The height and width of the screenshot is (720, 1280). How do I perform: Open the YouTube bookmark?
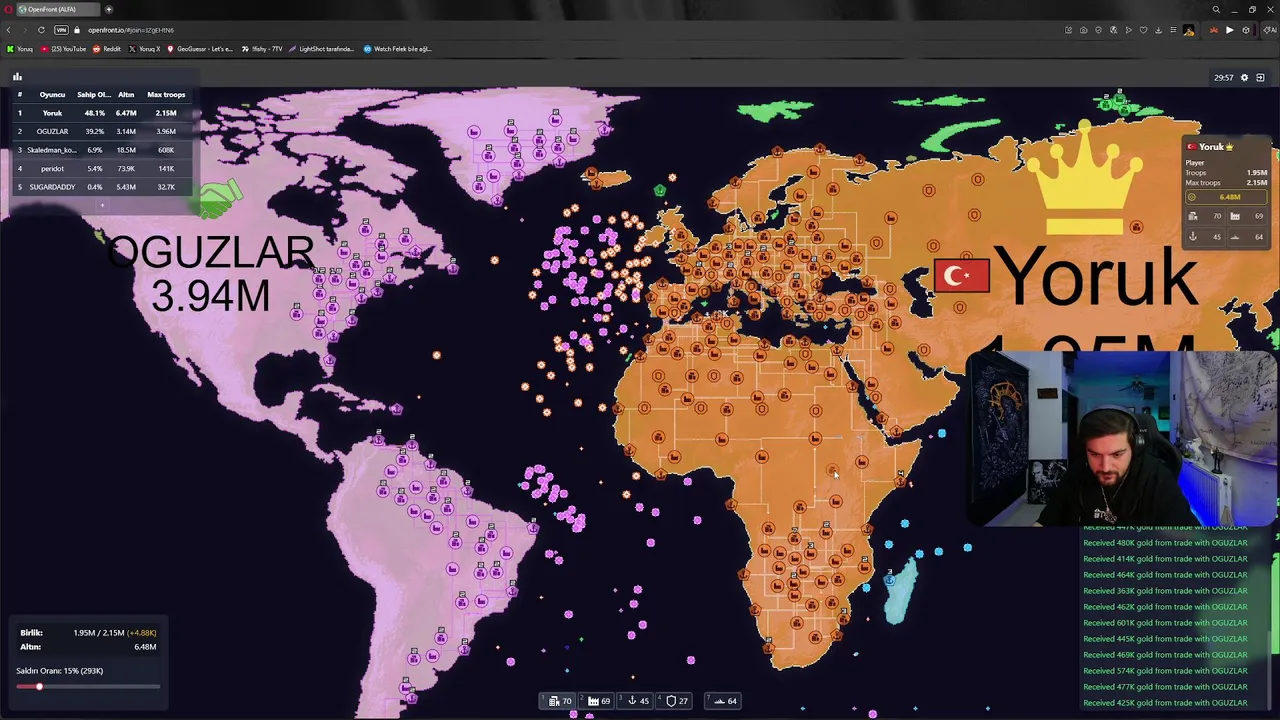62,49
